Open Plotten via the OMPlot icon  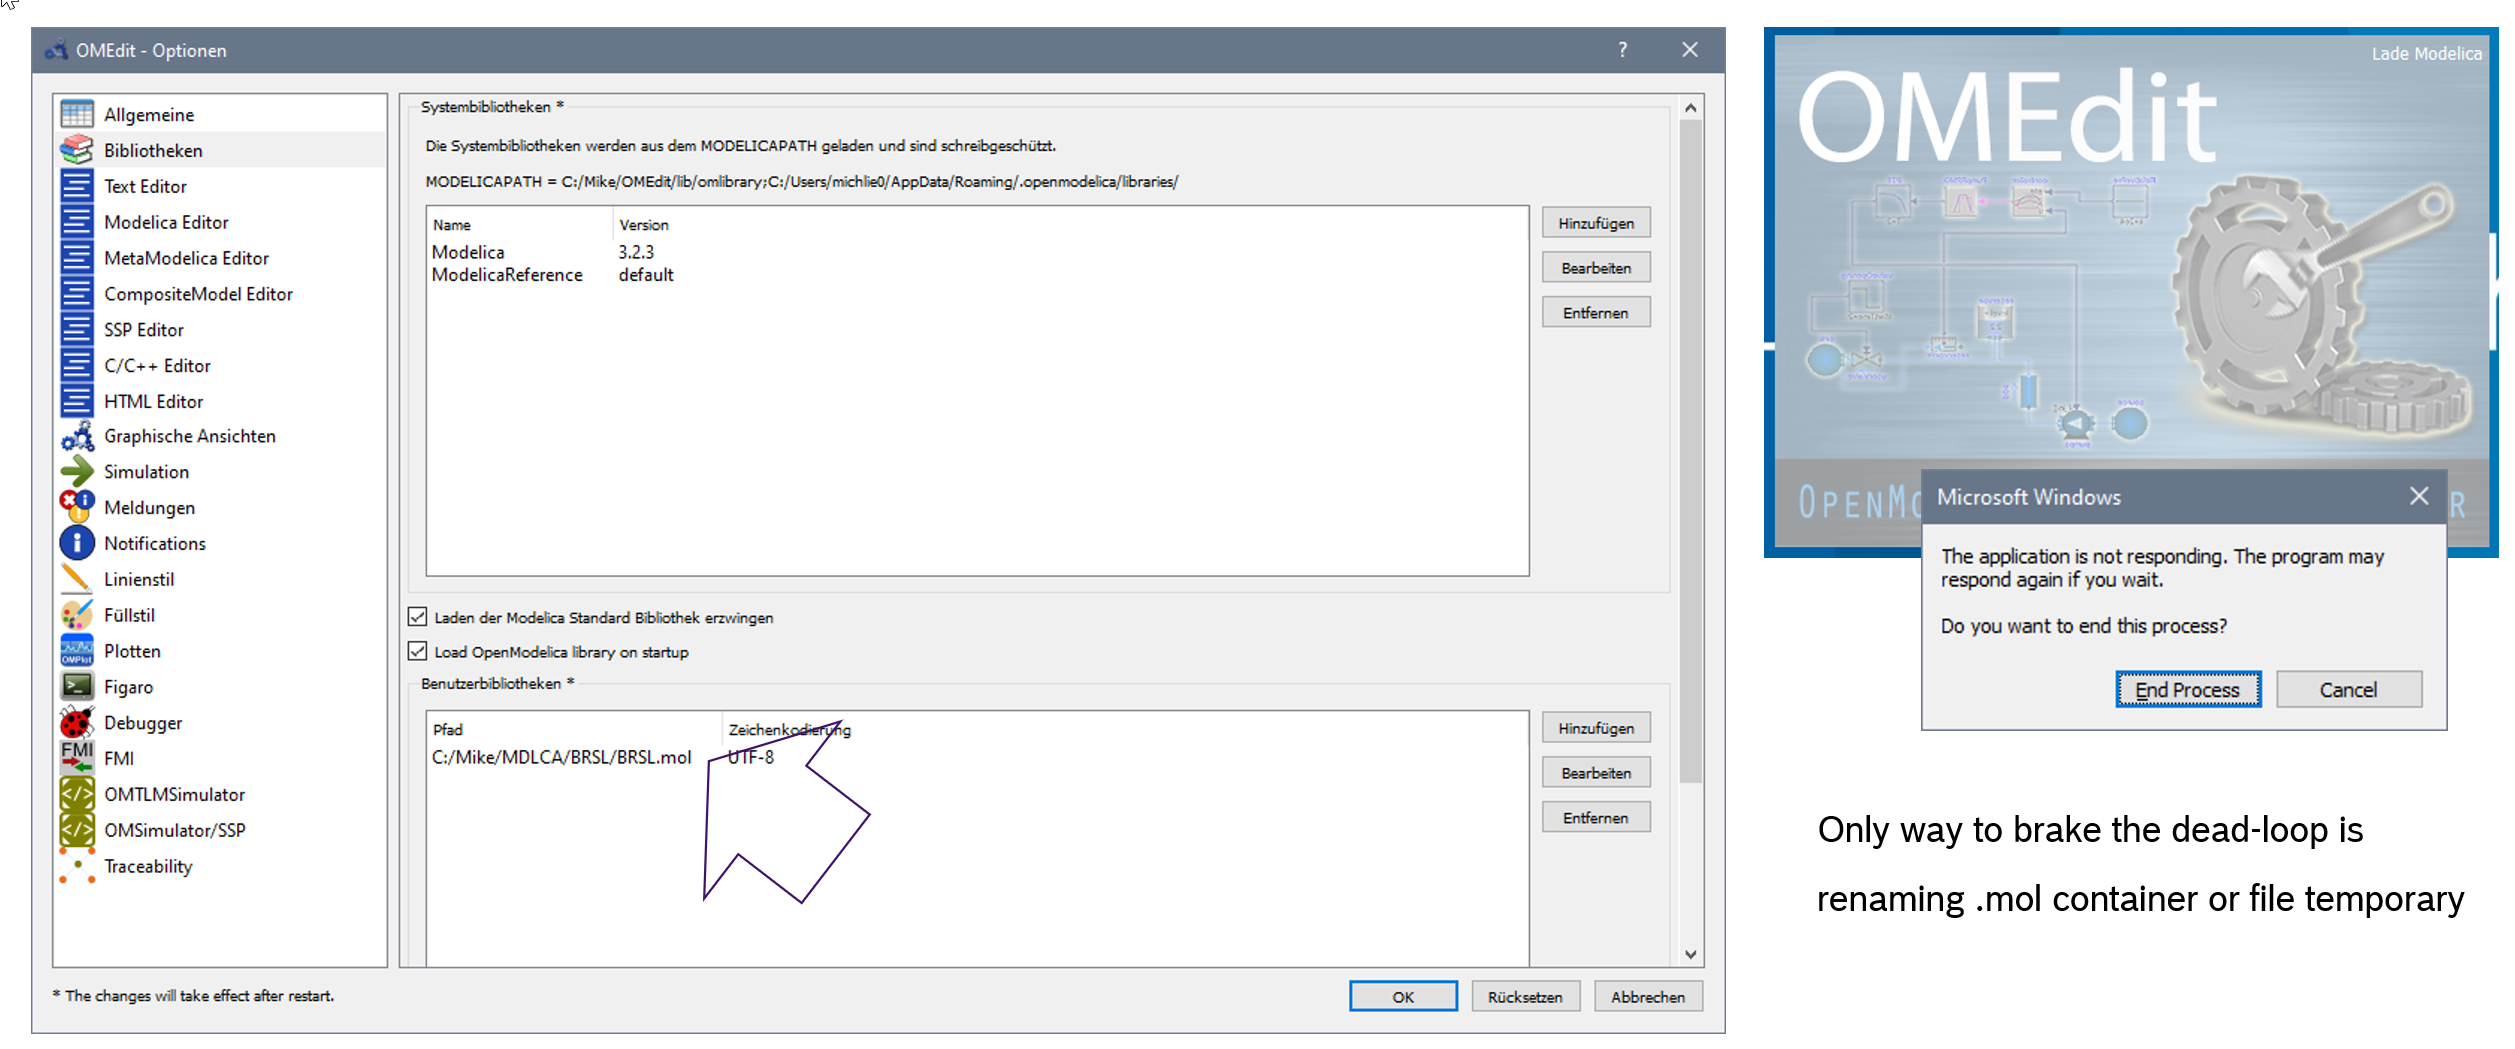76,650
